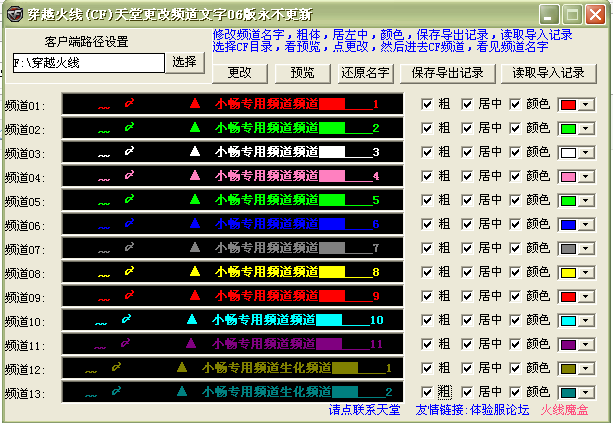Minimize the window
613x423 pixels.
click(x=548, y=15)
